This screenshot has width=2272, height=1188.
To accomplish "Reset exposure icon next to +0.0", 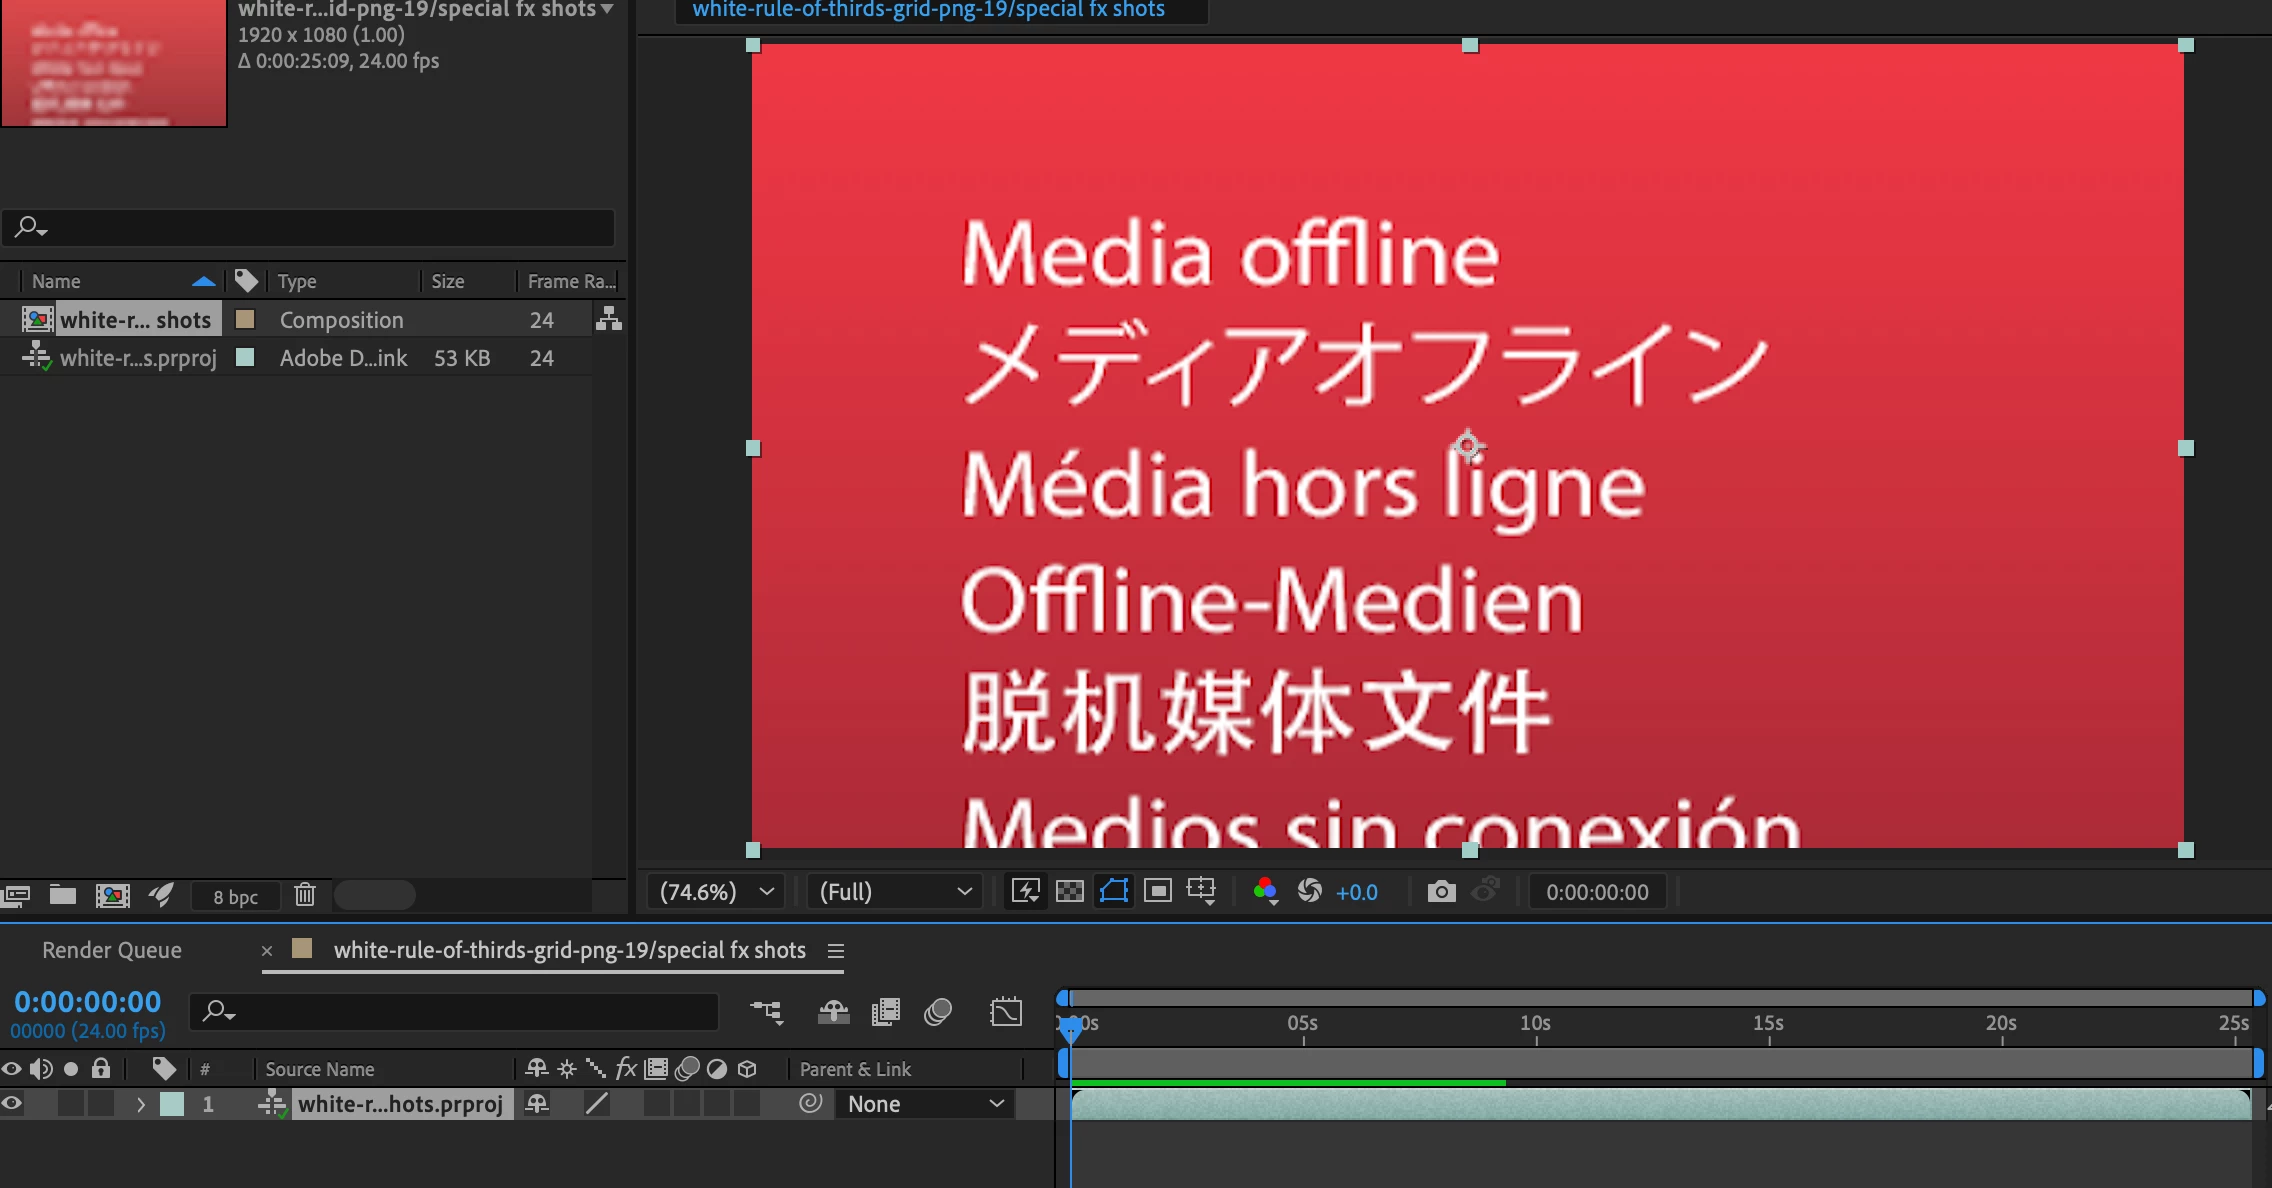I will point(1310,891).
